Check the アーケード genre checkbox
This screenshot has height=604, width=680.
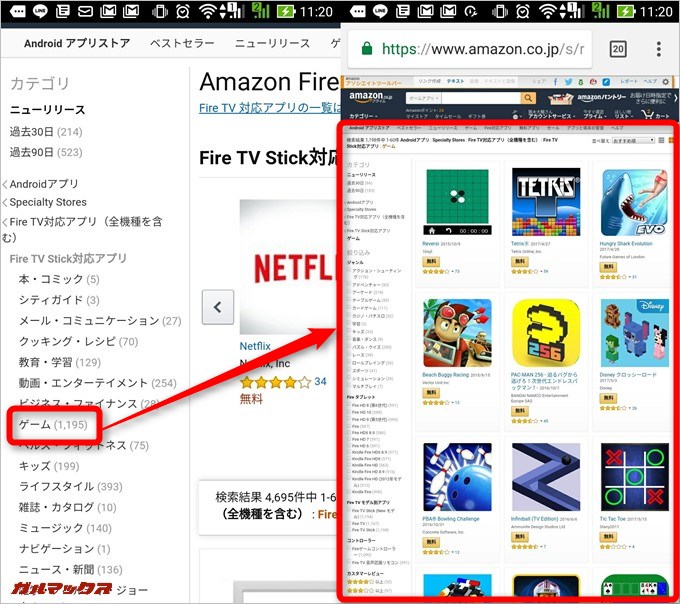point(349,292)
